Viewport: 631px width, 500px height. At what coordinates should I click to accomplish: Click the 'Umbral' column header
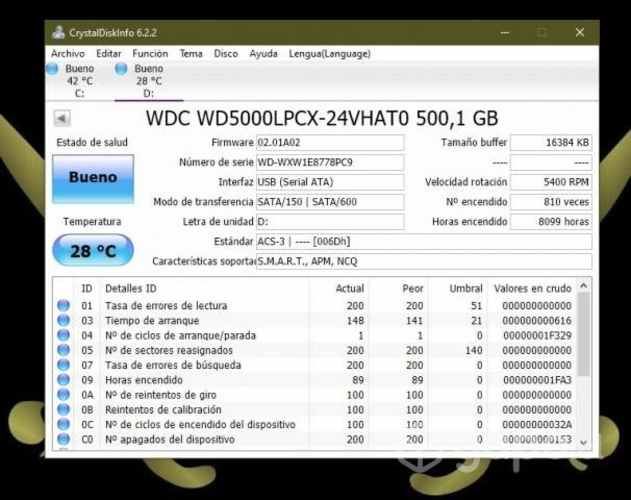[x=466, y=289]
